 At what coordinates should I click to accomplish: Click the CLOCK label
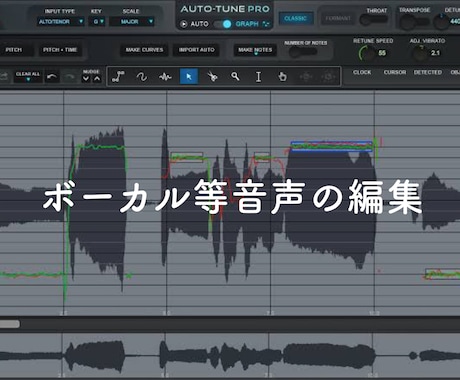[x=362, y=72]
